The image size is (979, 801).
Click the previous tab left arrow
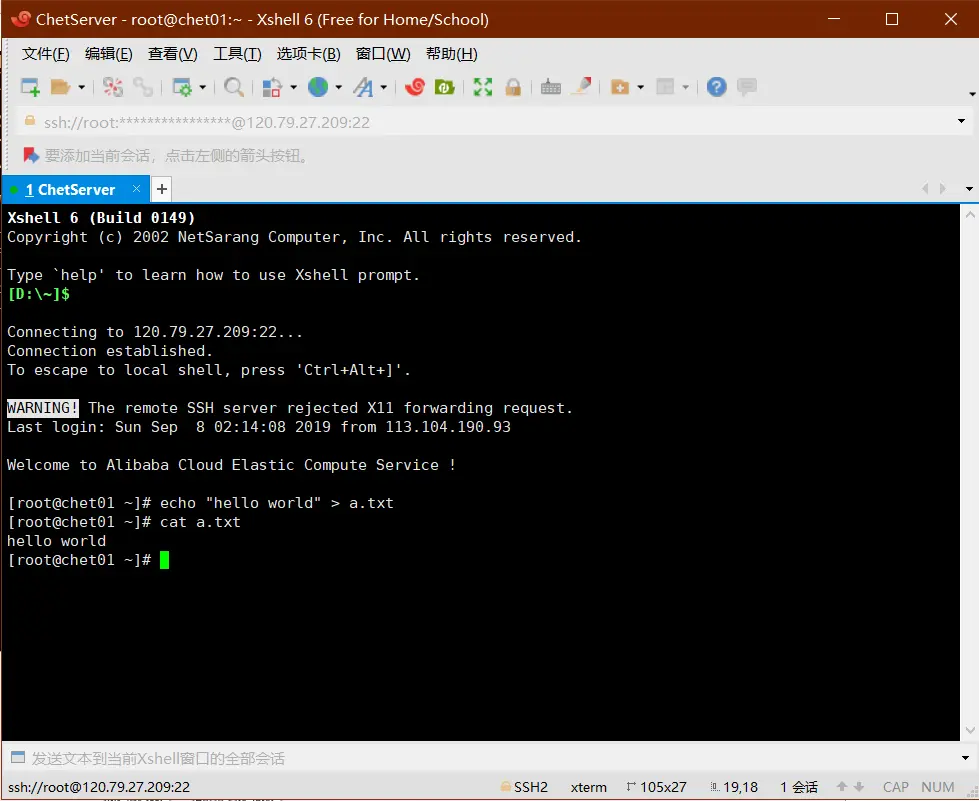tap(925, 189)
